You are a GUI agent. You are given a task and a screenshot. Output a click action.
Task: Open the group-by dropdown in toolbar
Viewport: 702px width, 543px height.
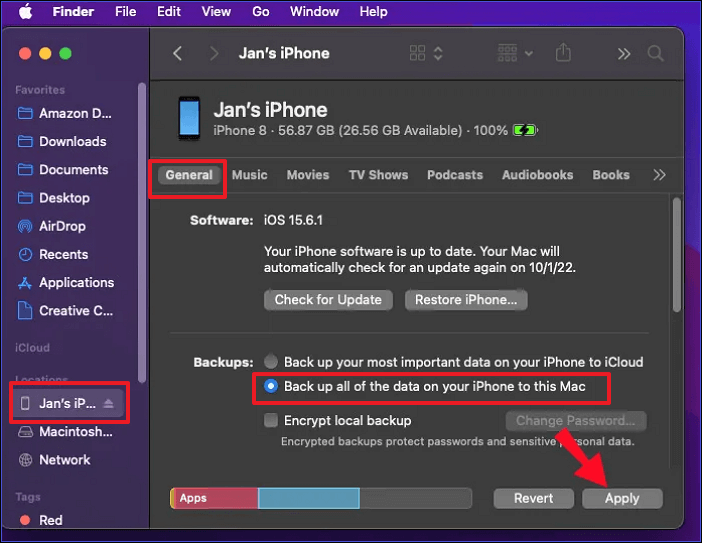515,53
